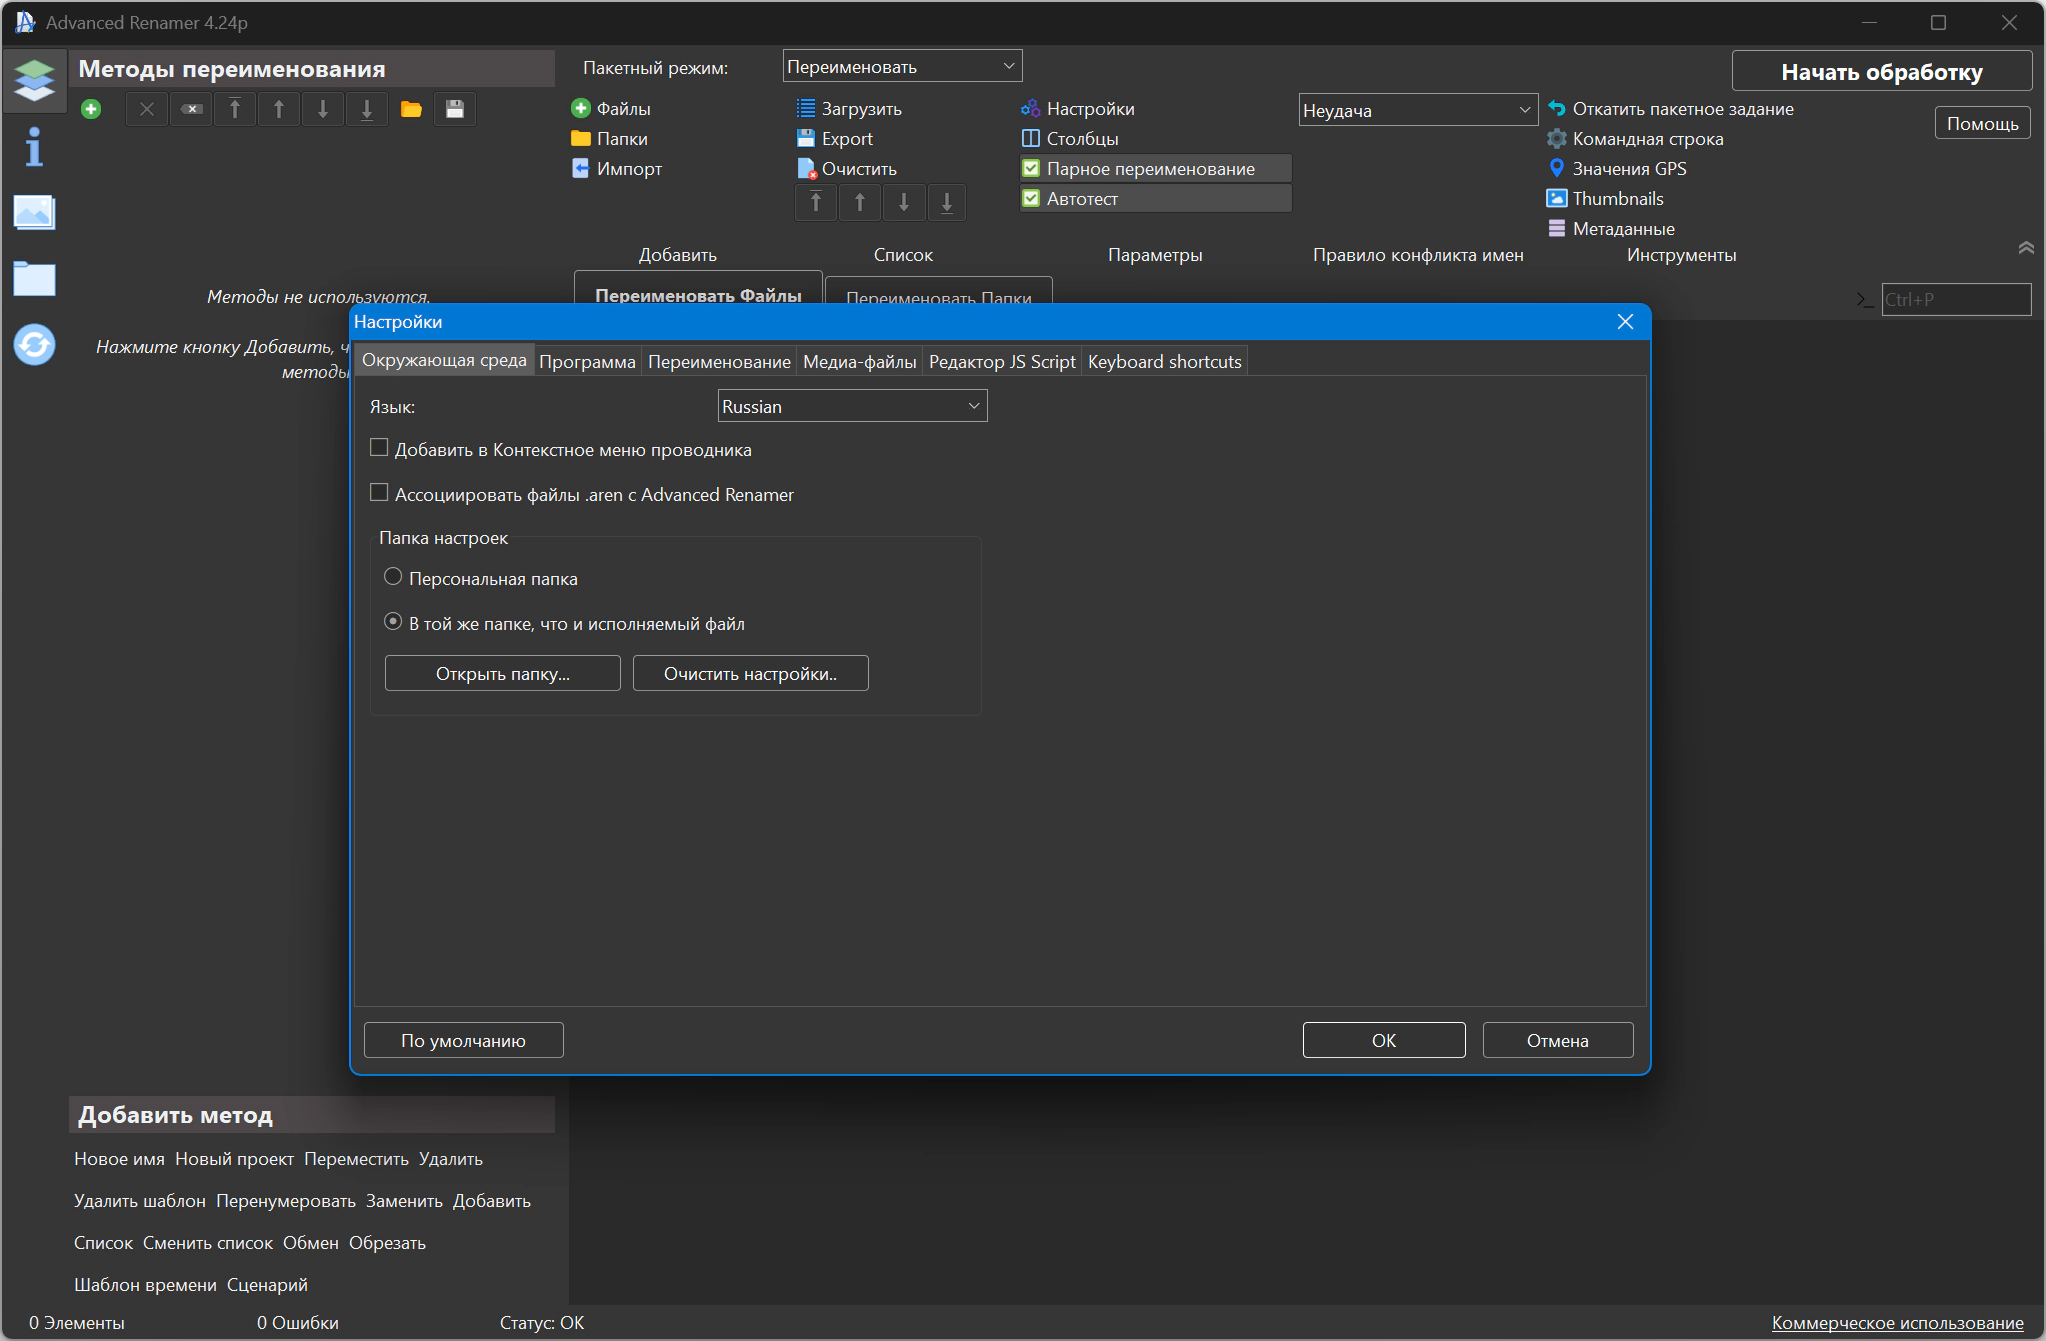The image size is (2046, 1341).
Task: Switch to the Медиа-файлы tab
Action: pos(860,362)
